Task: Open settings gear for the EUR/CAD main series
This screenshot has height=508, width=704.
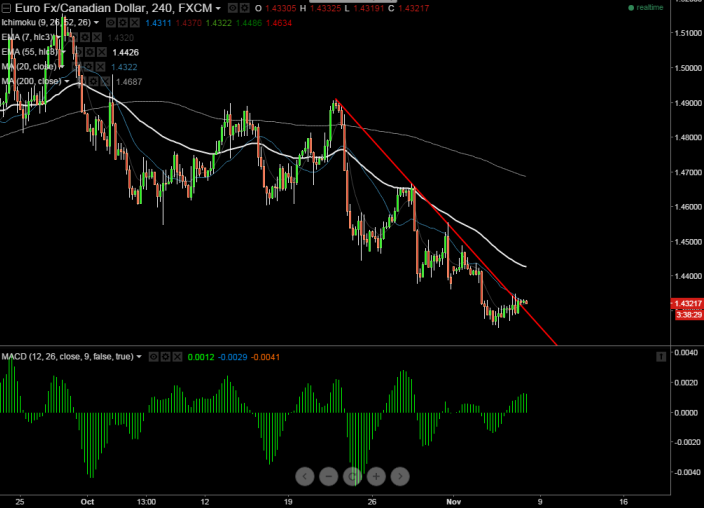Action: (x=244, y=8)
